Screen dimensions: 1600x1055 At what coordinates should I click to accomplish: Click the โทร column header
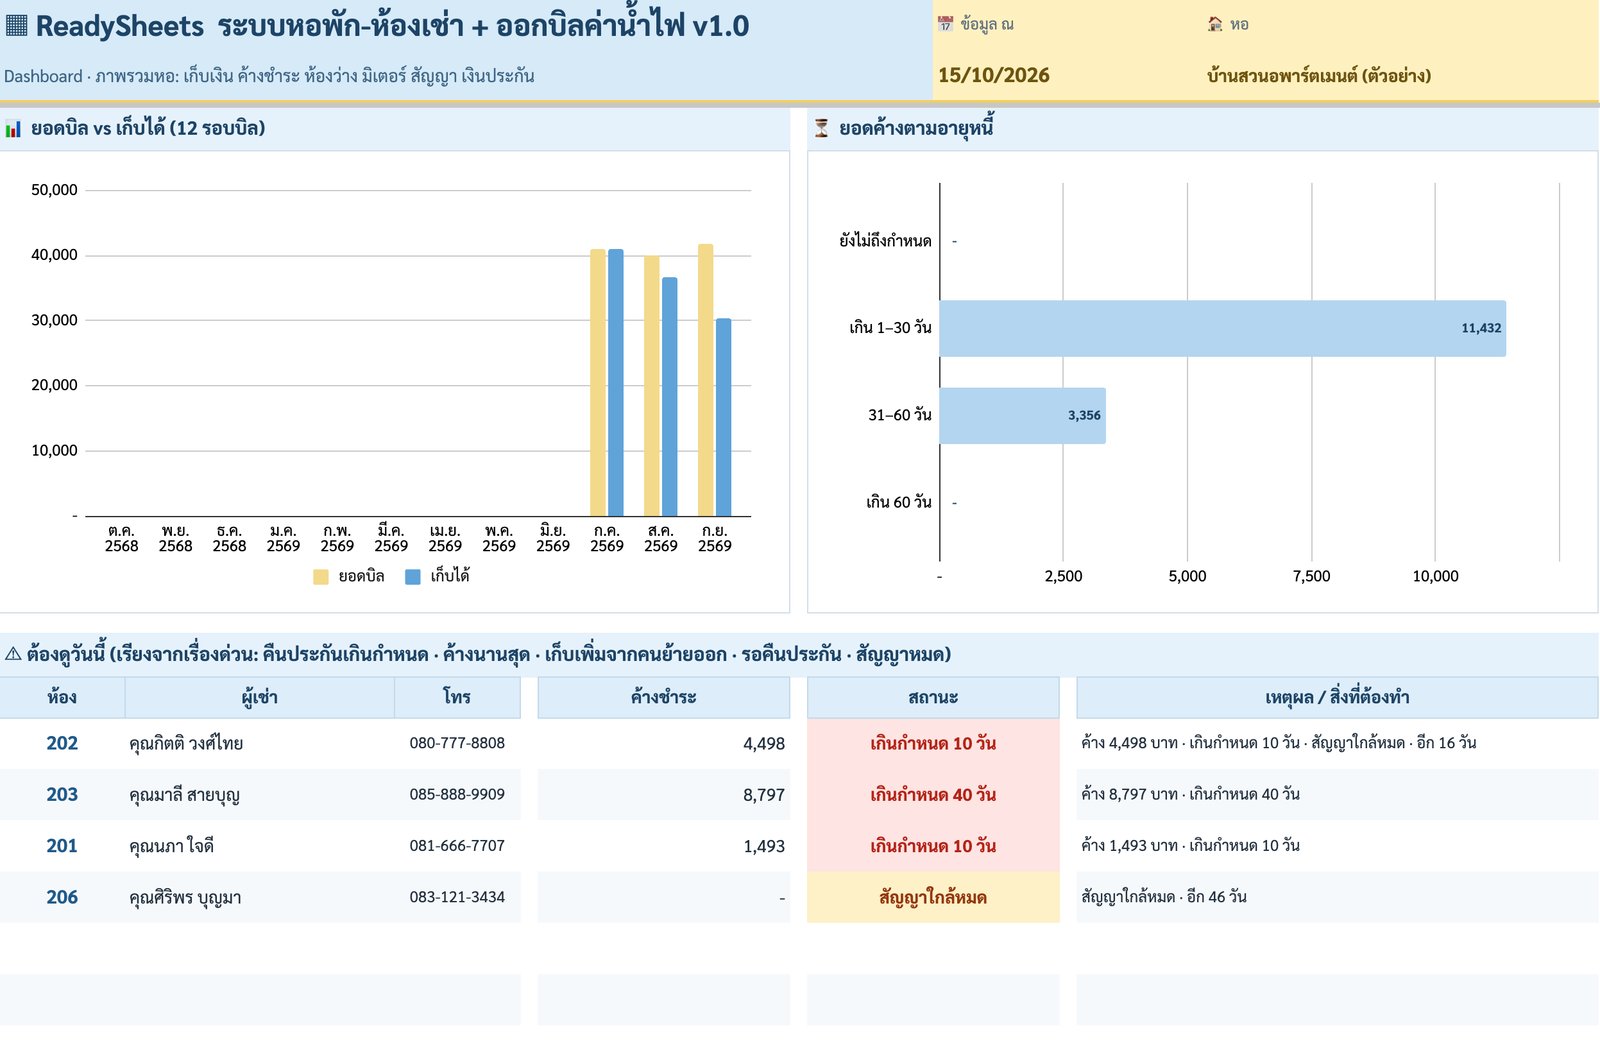[457, 697]
